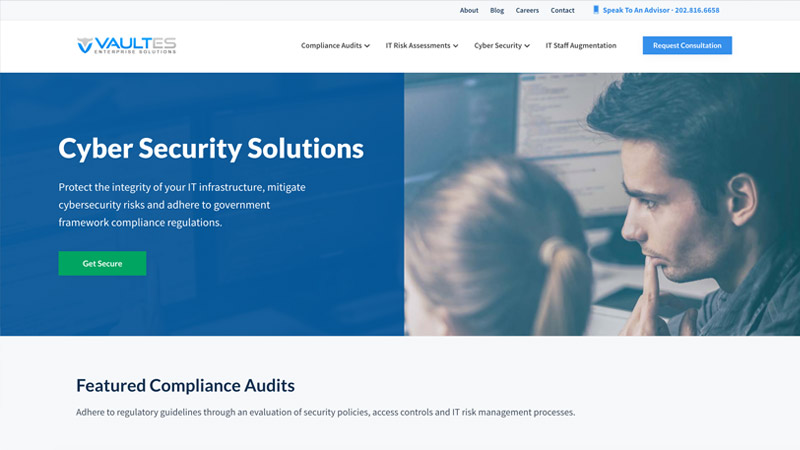
Task: Open the About link in top bar
Action: 469,10
